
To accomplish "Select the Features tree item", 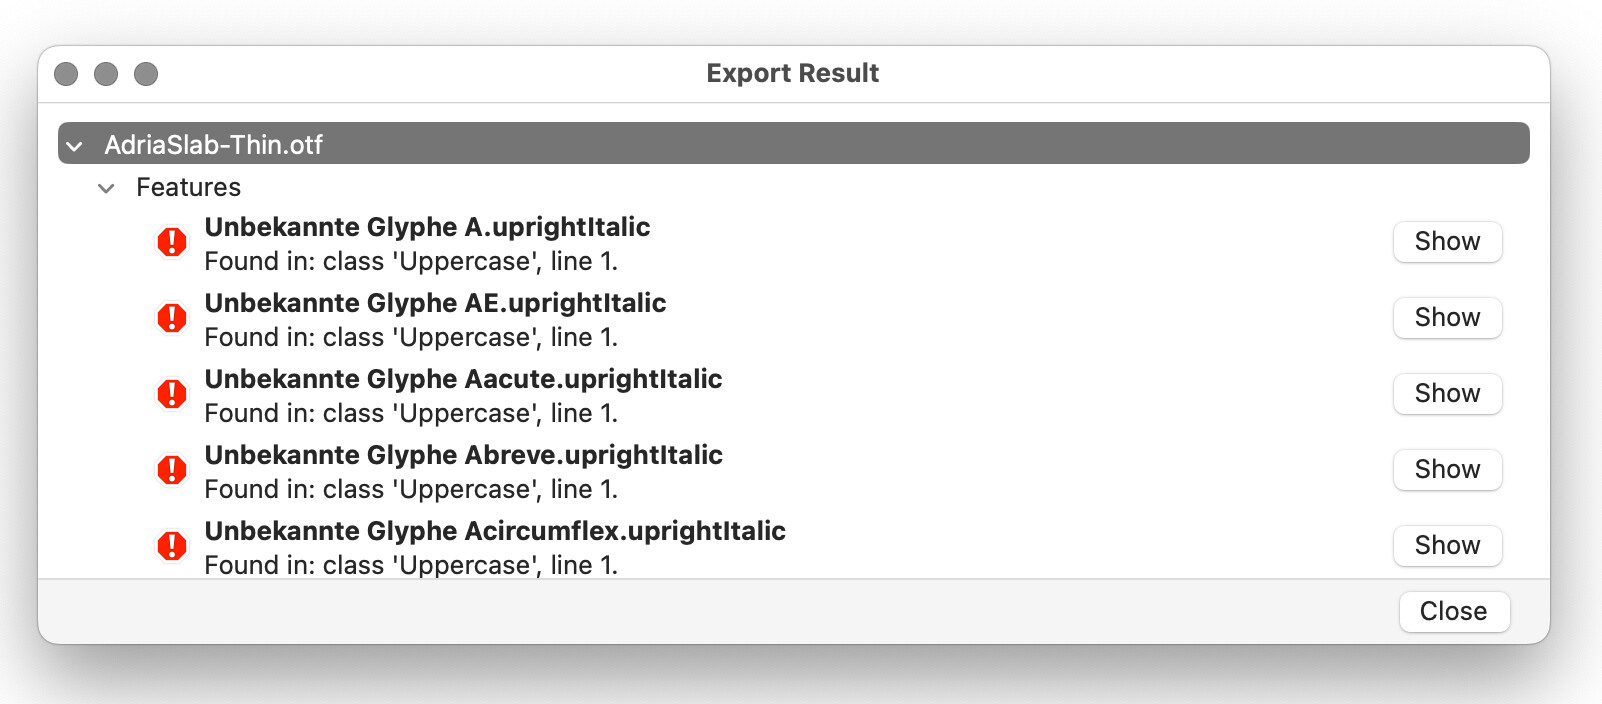I will click(x=189, y=188).
